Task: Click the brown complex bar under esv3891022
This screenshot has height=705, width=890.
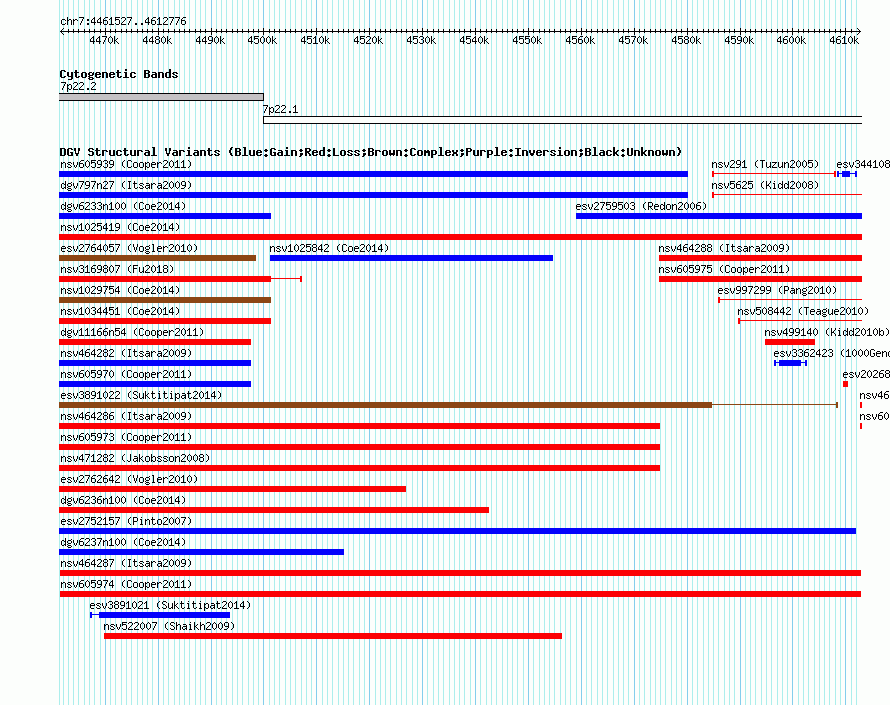Action: (385, 405)
